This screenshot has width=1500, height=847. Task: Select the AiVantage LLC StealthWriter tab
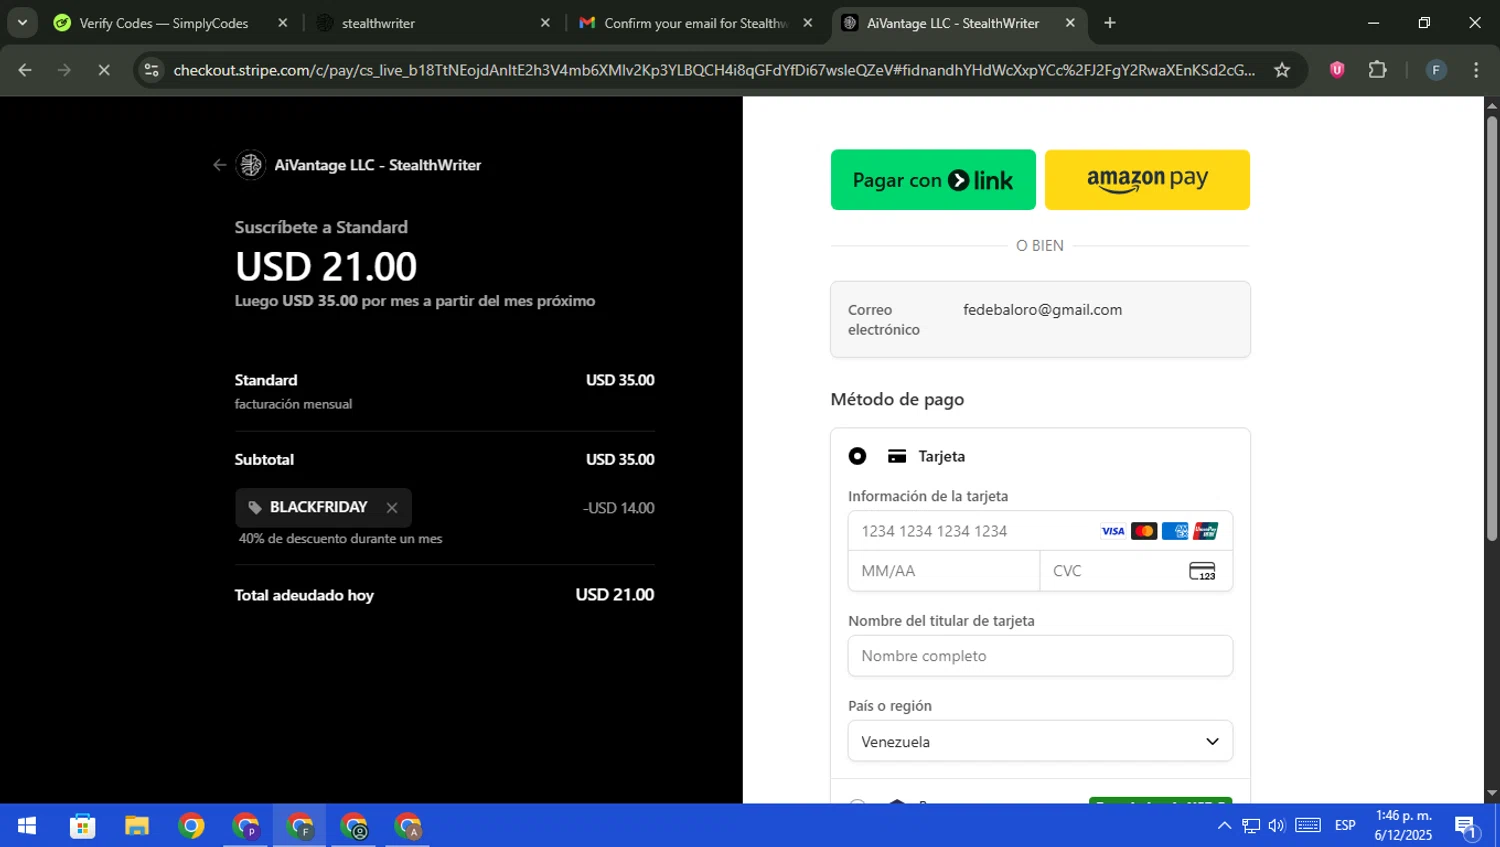click(x=950, y=23)
